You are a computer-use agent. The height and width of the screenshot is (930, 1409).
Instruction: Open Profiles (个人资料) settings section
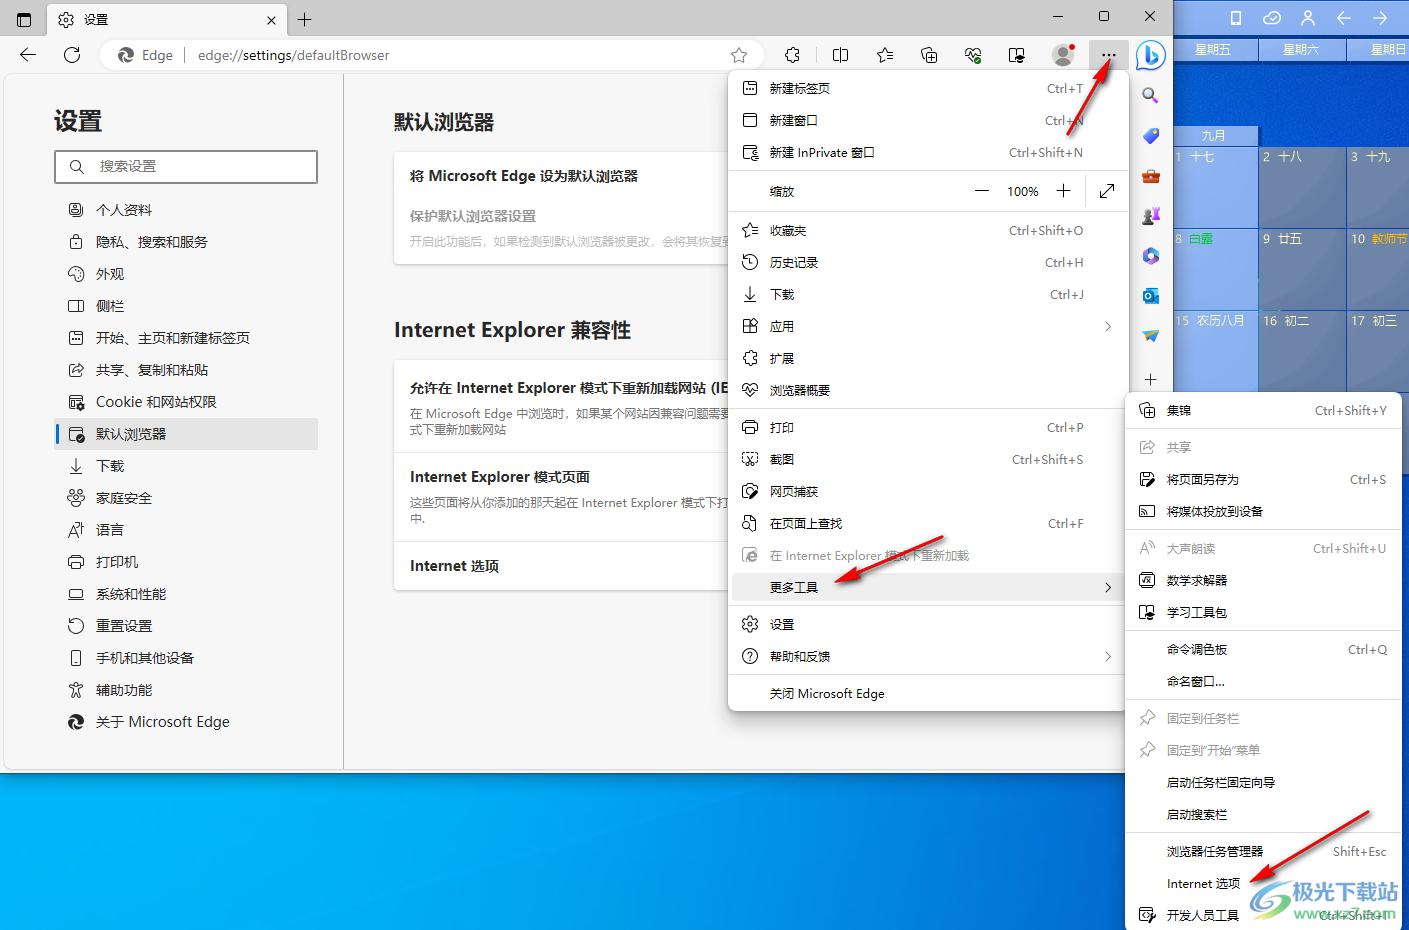186,210
